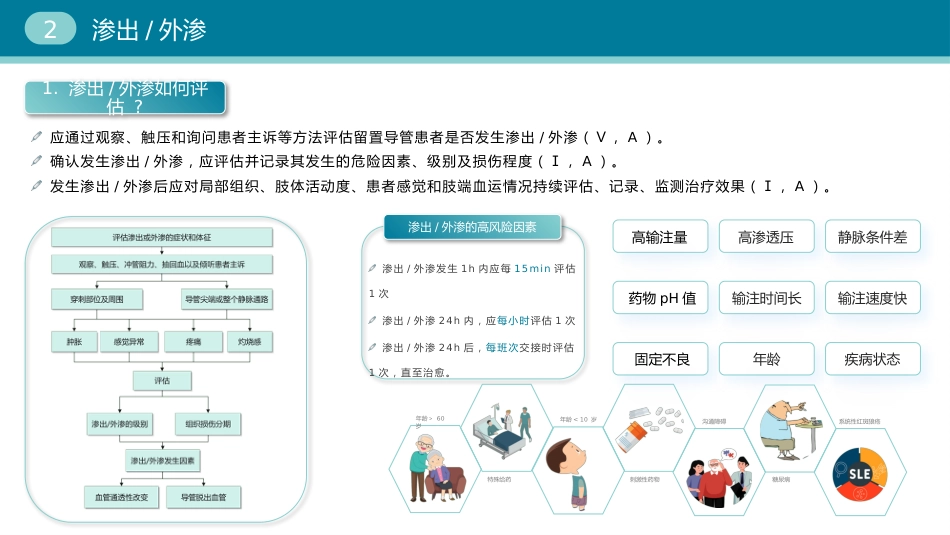
Task: Click the text 1 次，直至治愈。
Action: 410,372
